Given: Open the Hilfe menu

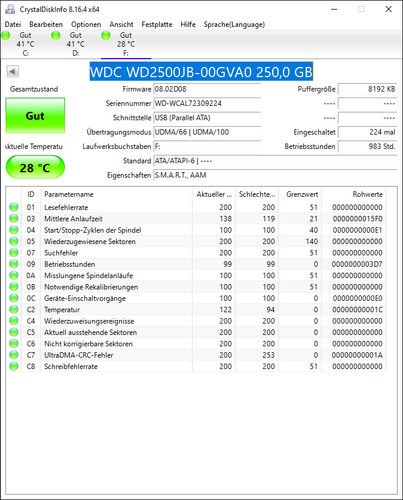Looking at the screenshot, I should click(188, 24).
